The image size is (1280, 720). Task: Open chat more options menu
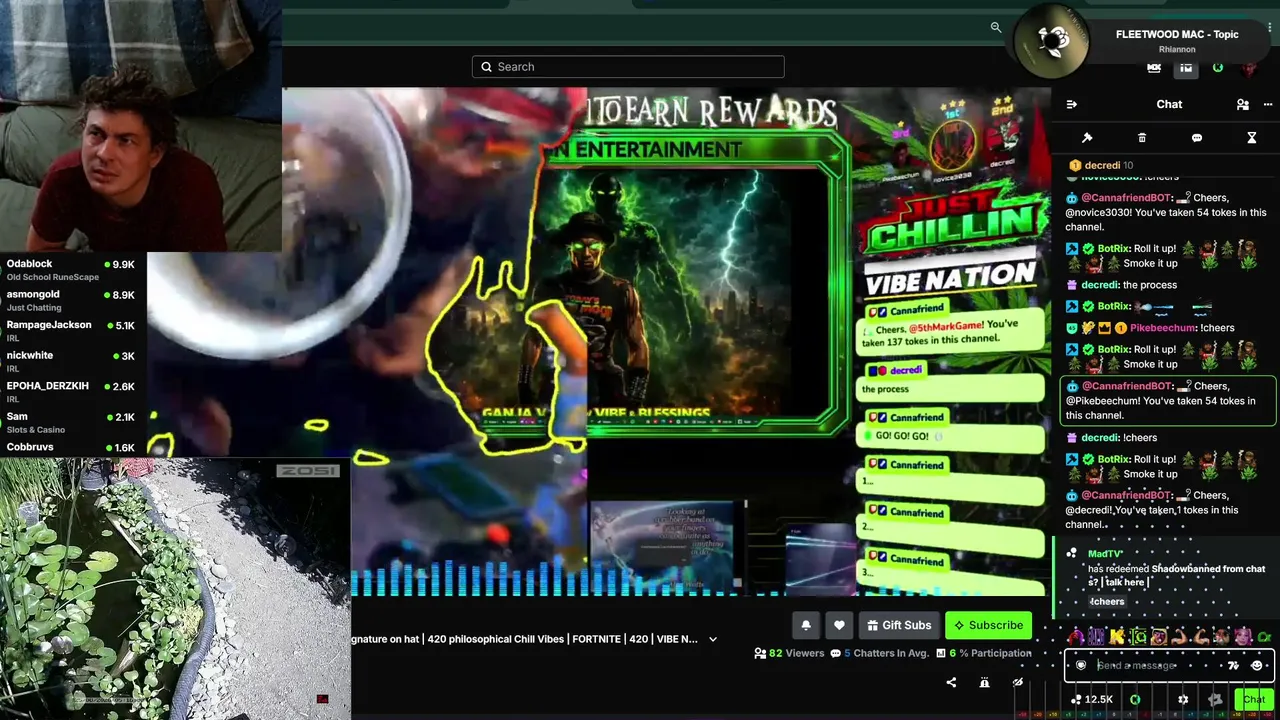click(1268, 104)
